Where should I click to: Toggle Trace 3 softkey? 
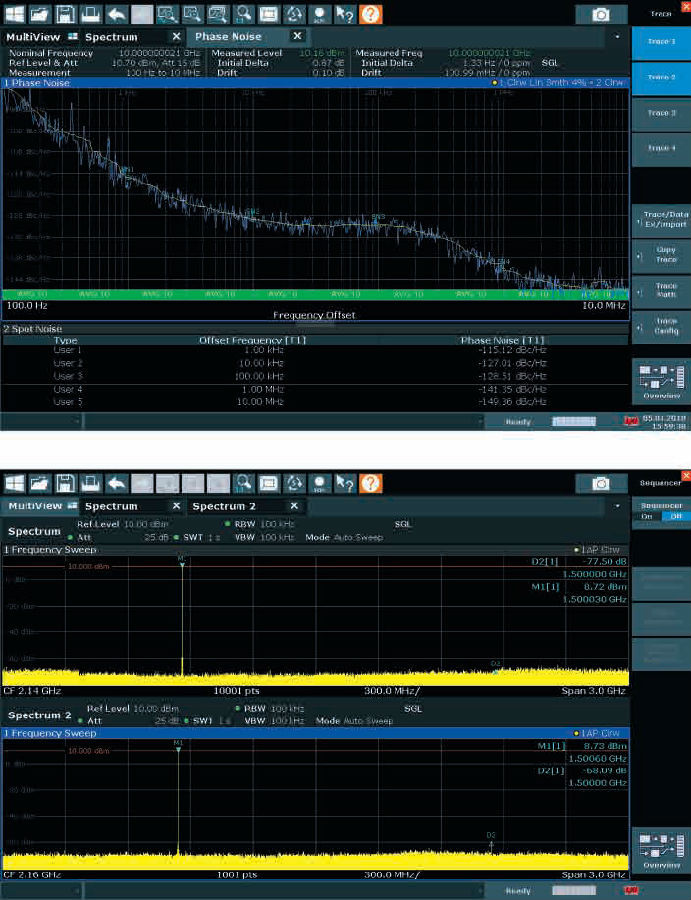(x=661, y=114)
